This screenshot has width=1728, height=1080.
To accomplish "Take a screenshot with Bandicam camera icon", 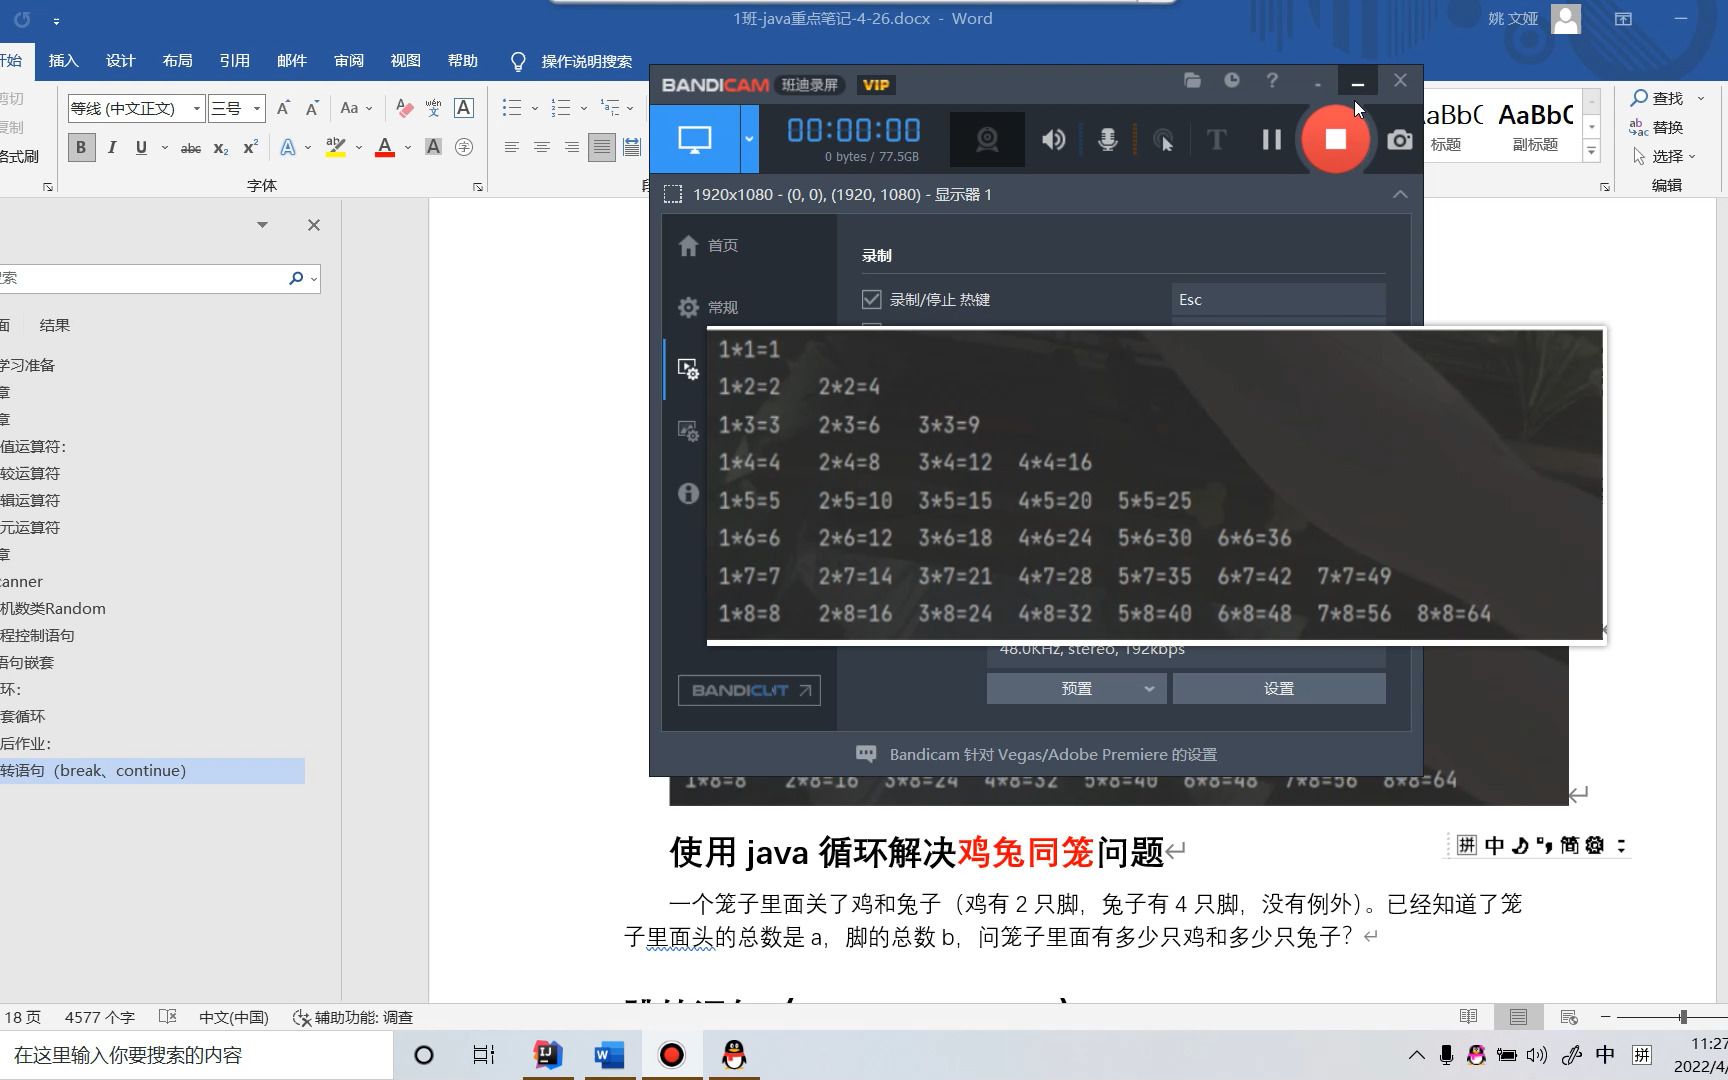I will click(x=1400, y=140).
